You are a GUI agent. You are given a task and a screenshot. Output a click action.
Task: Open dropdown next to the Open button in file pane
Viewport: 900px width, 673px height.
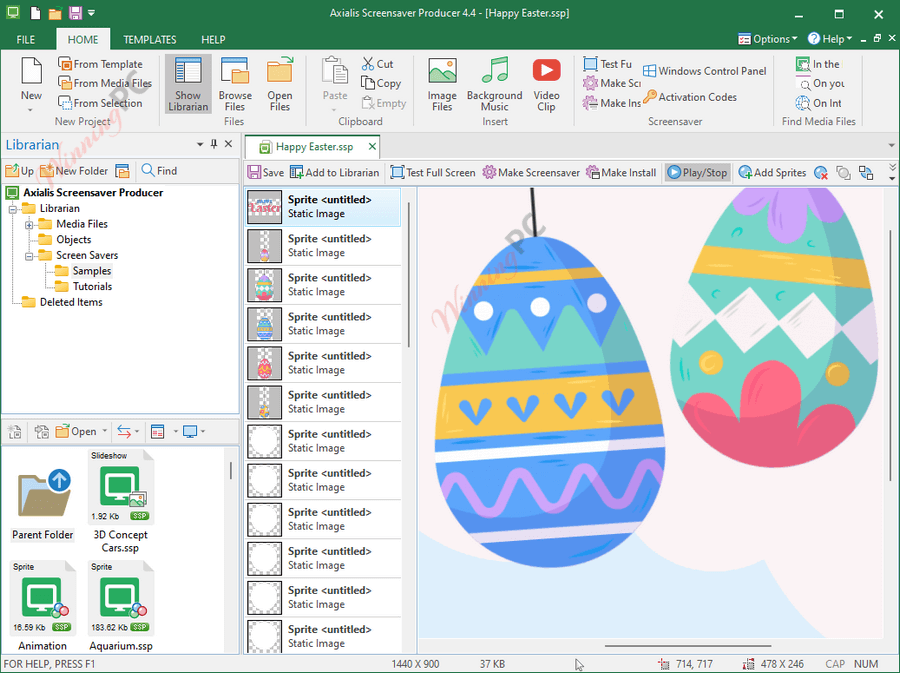click(104, 431)
